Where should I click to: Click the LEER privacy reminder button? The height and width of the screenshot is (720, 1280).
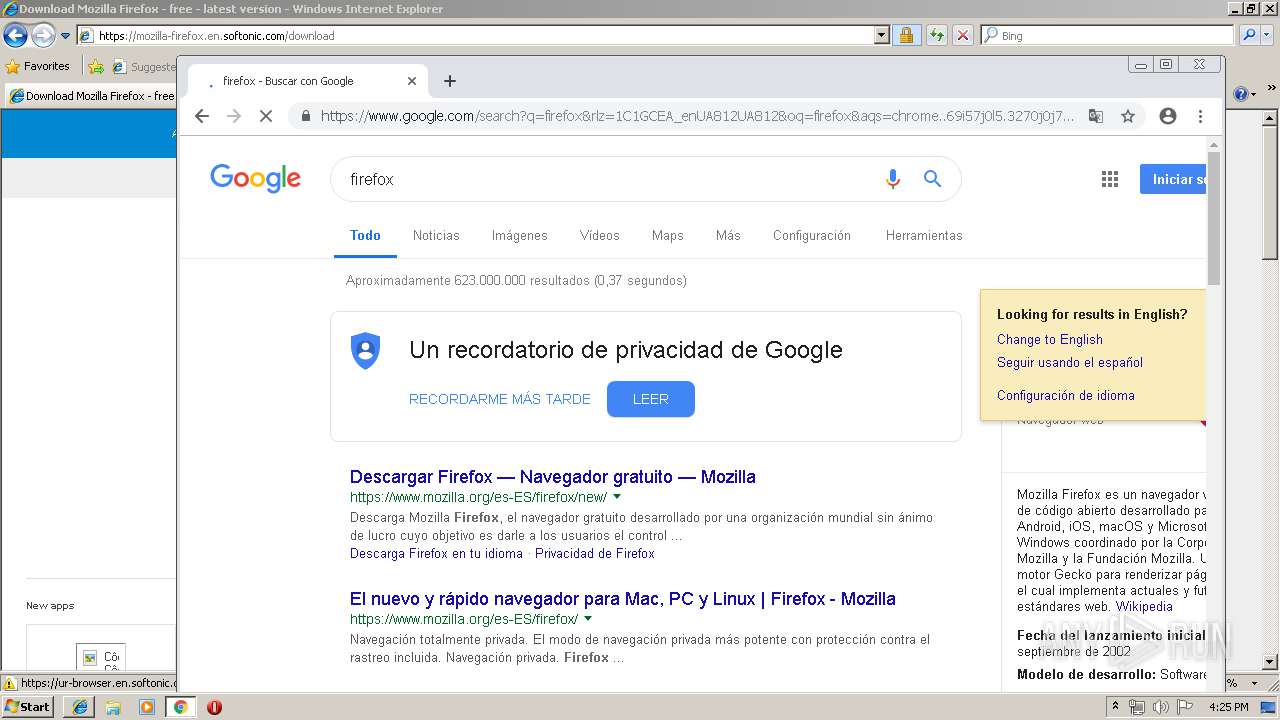click(650, 399)
